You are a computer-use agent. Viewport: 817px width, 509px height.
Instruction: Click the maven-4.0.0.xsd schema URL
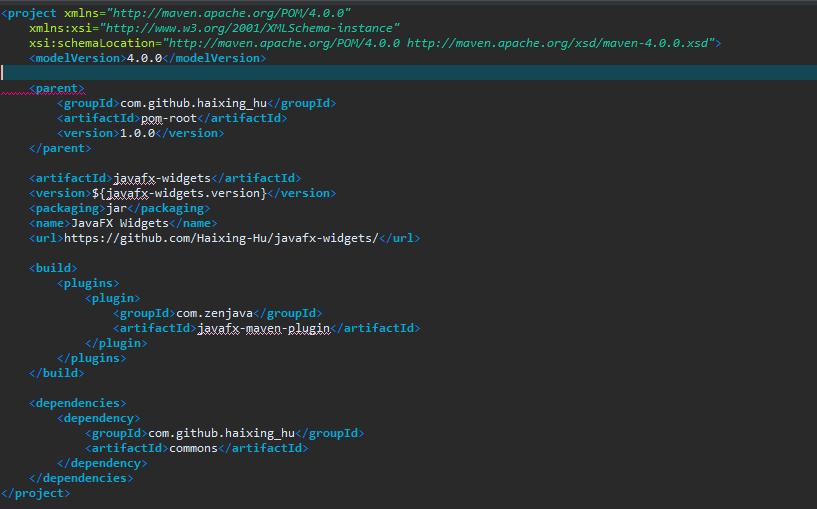point(558,43)
